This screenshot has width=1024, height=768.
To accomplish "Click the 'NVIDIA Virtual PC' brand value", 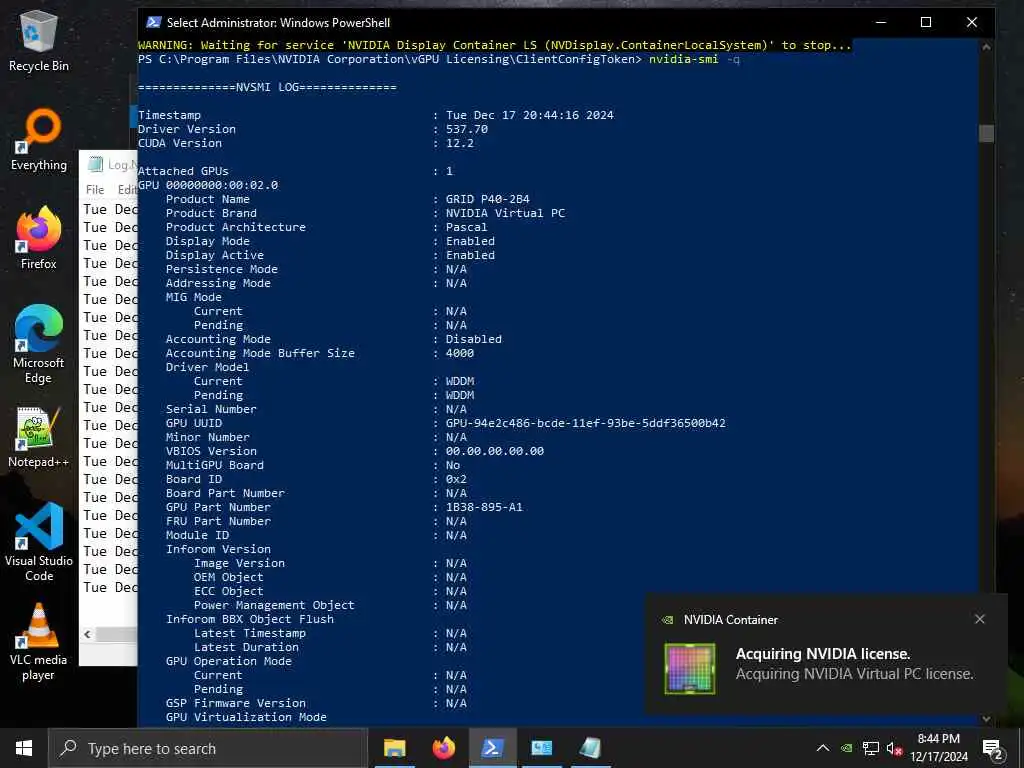I will [505, 213].
